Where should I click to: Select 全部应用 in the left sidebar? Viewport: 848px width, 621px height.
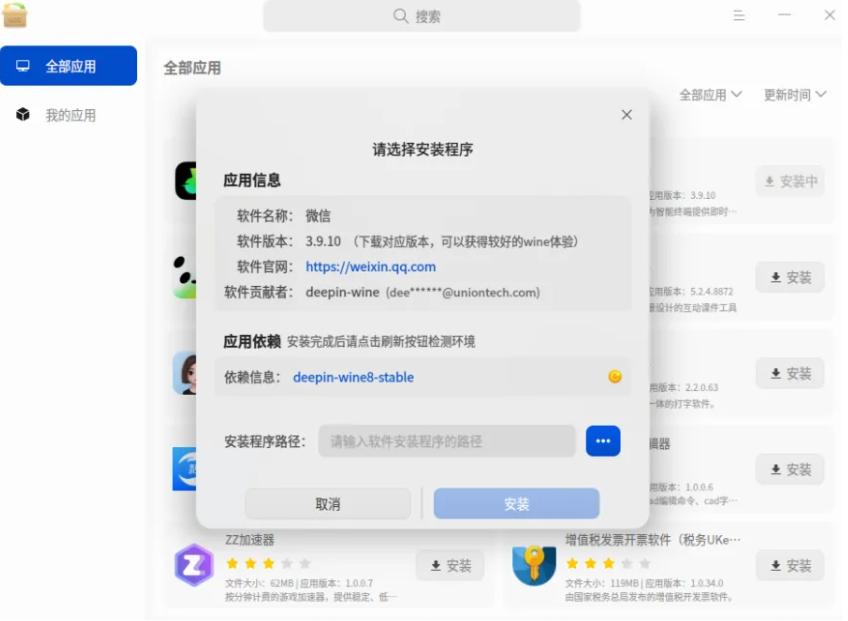[70, 65]
